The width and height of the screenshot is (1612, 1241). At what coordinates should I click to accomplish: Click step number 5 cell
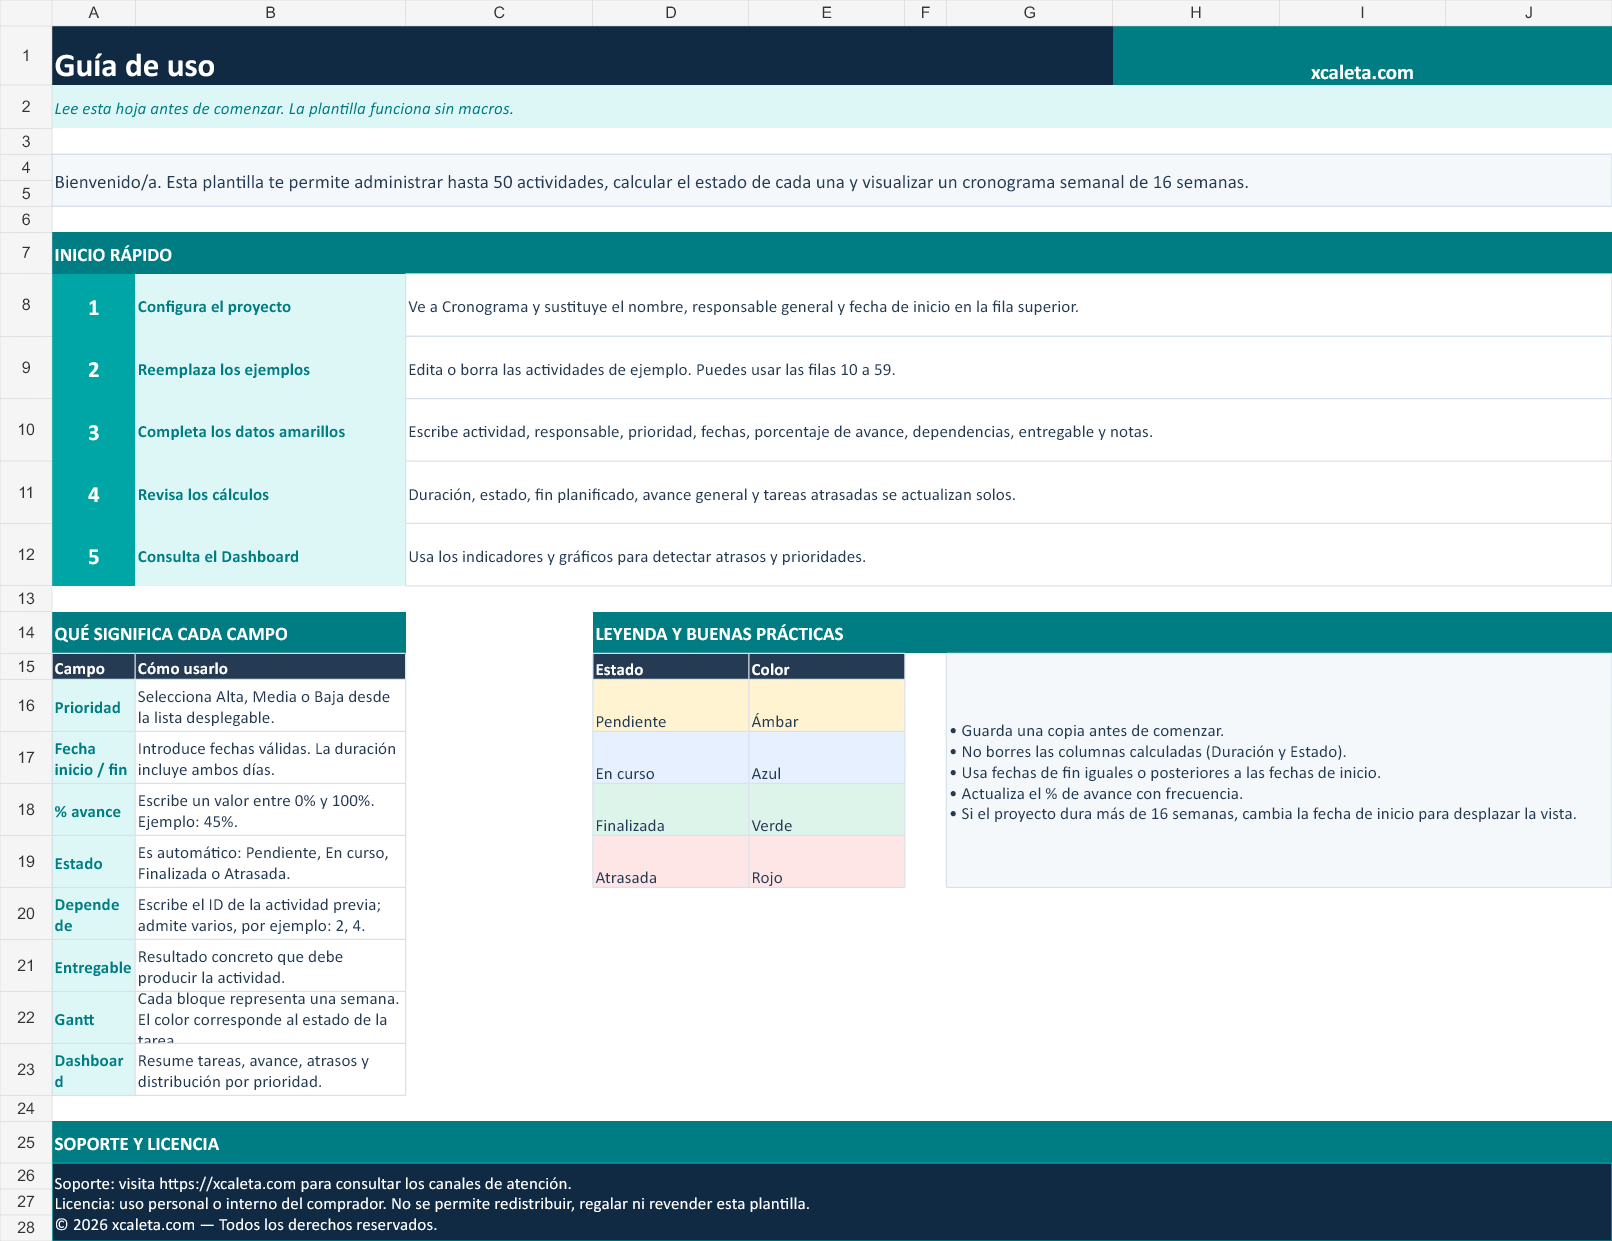pyautogui.click(x=93, y=555)
